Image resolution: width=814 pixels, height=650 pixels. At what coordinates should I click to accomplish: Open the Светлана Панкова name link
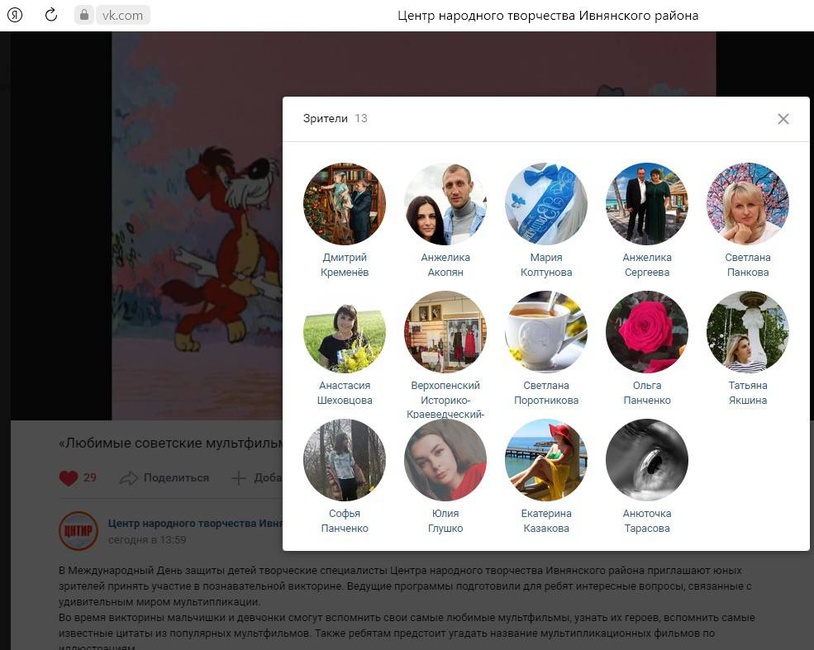[x=748, y=265]
